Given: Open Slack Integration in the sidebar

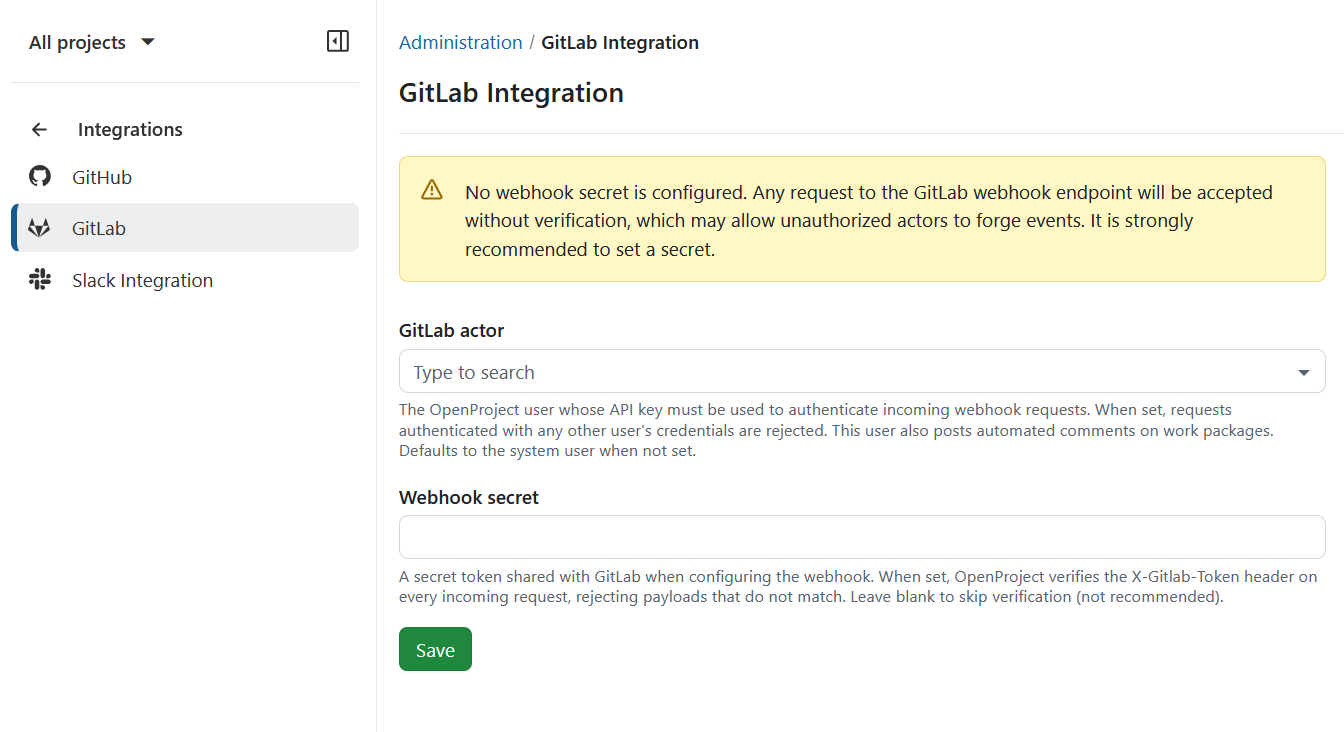Looking at the screenshot, I should (x=185, y=280).
